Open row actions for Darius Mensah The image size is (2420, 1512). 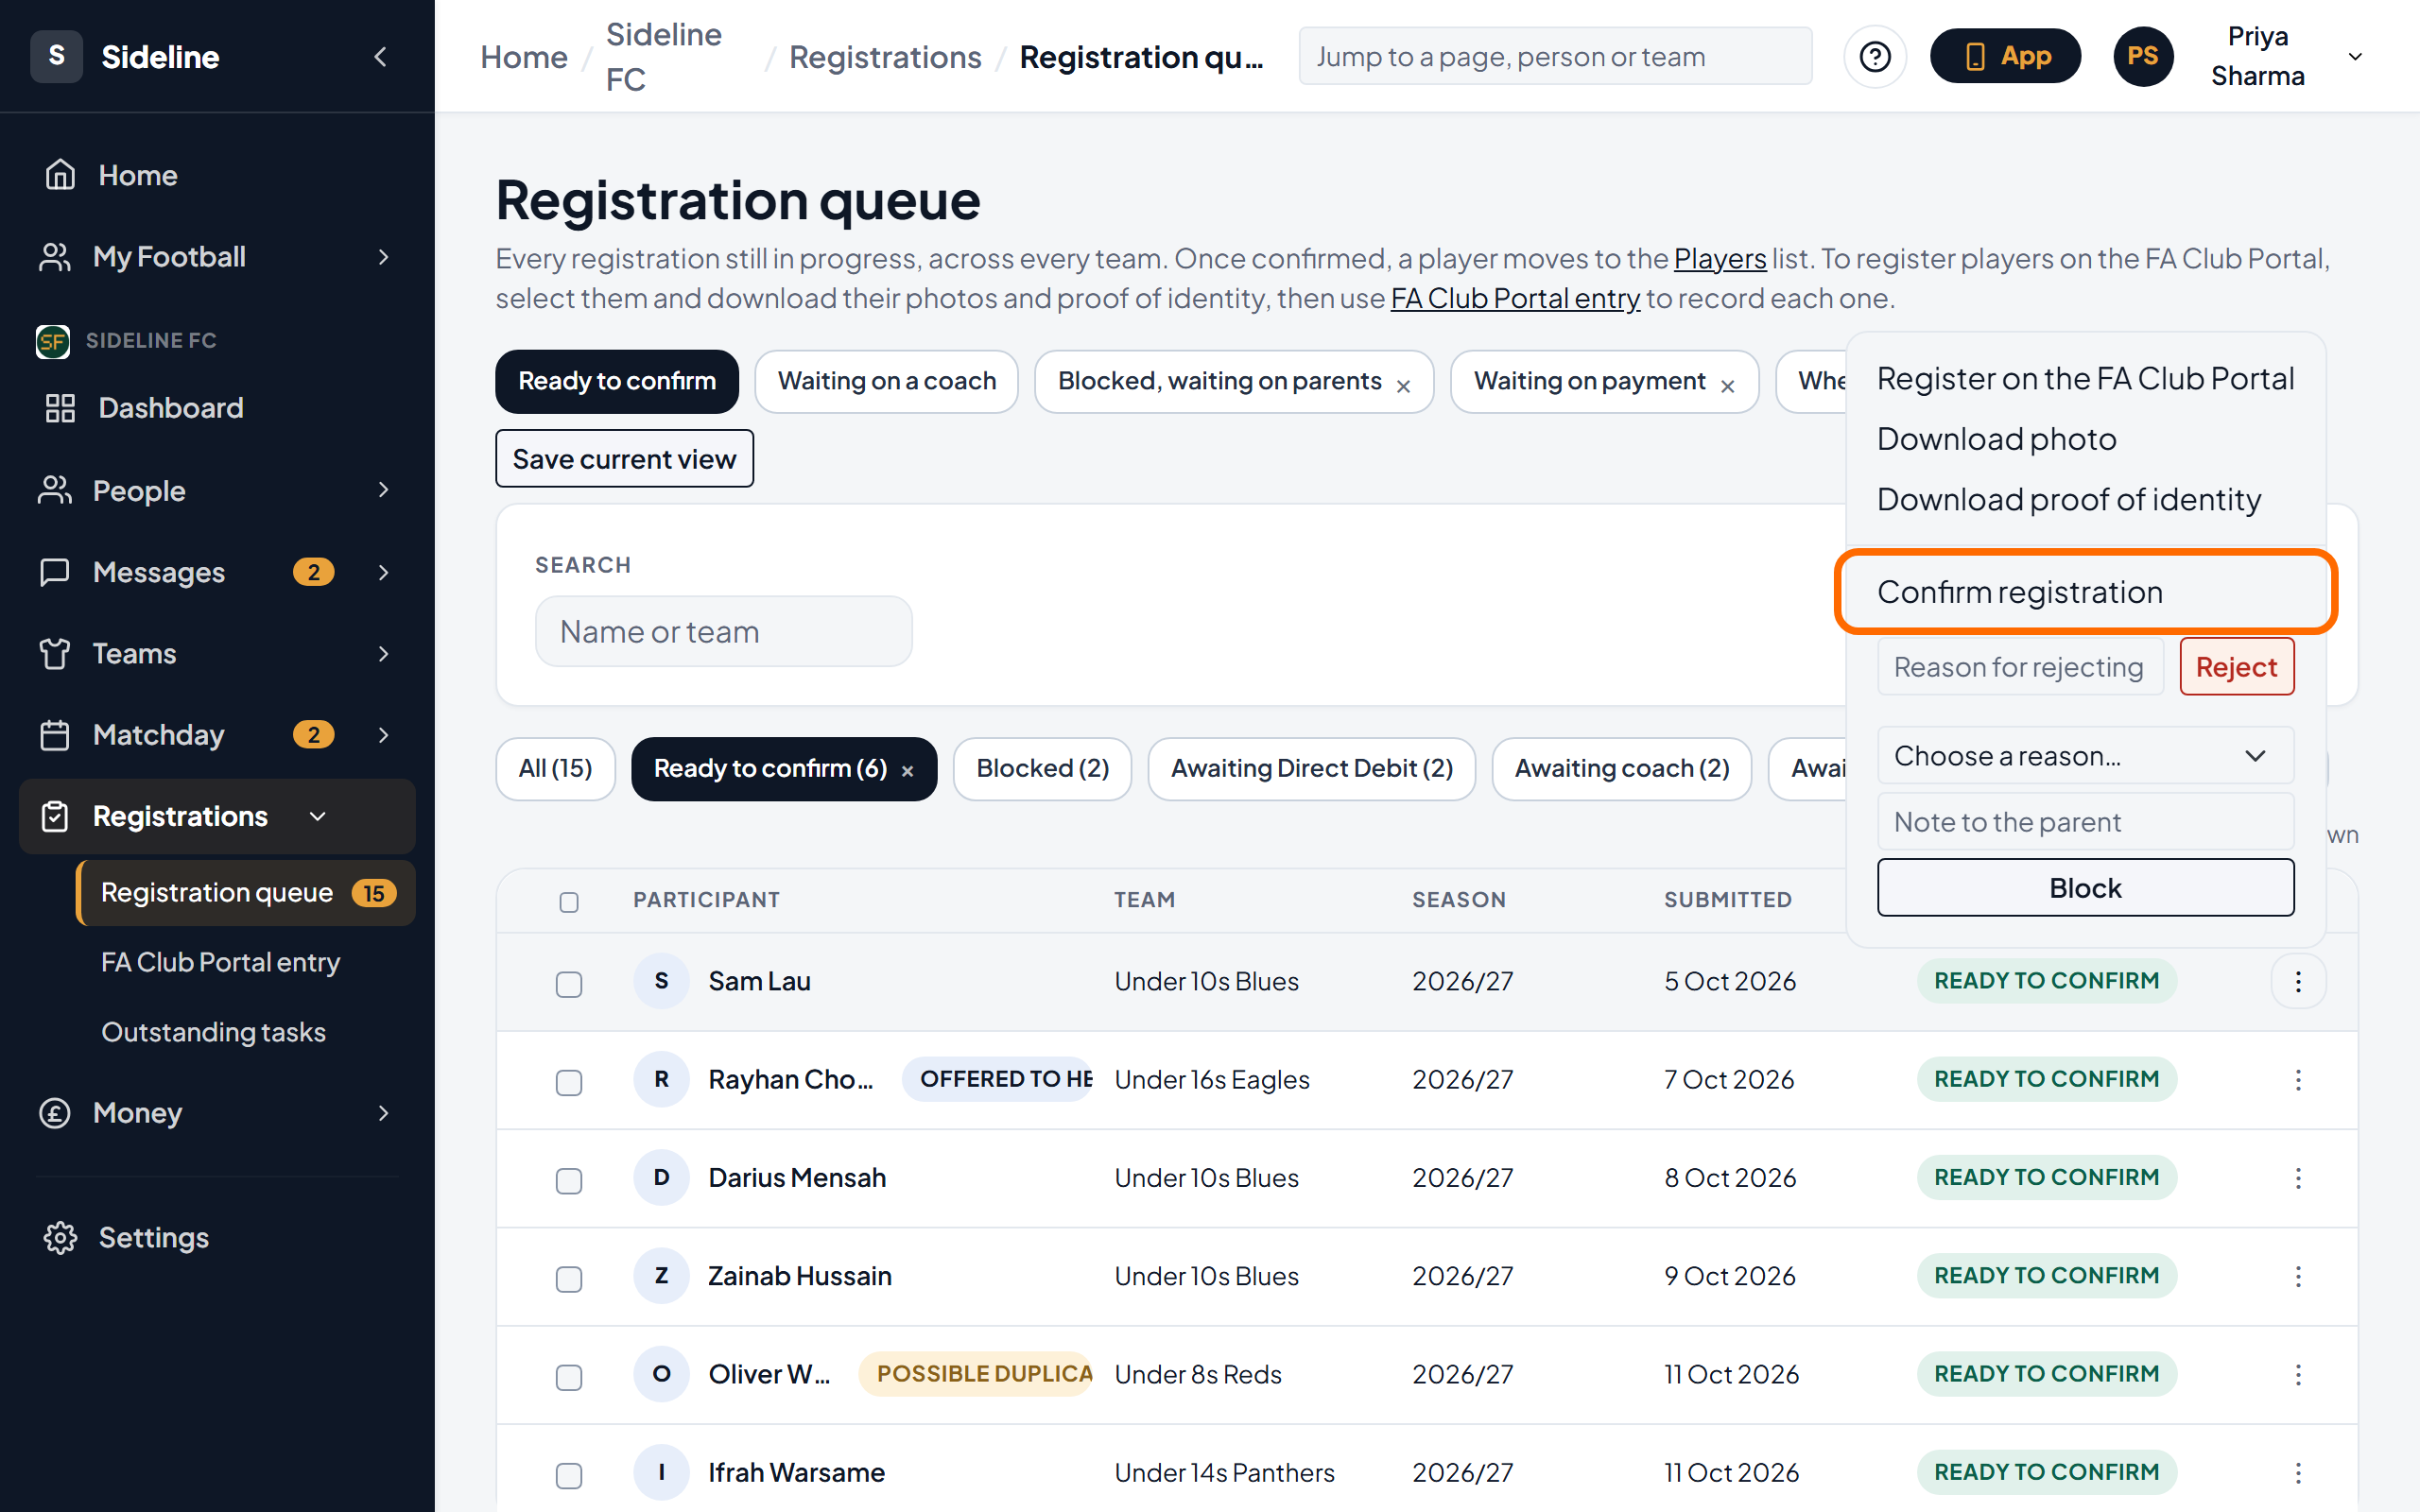click(2298, 1178)
